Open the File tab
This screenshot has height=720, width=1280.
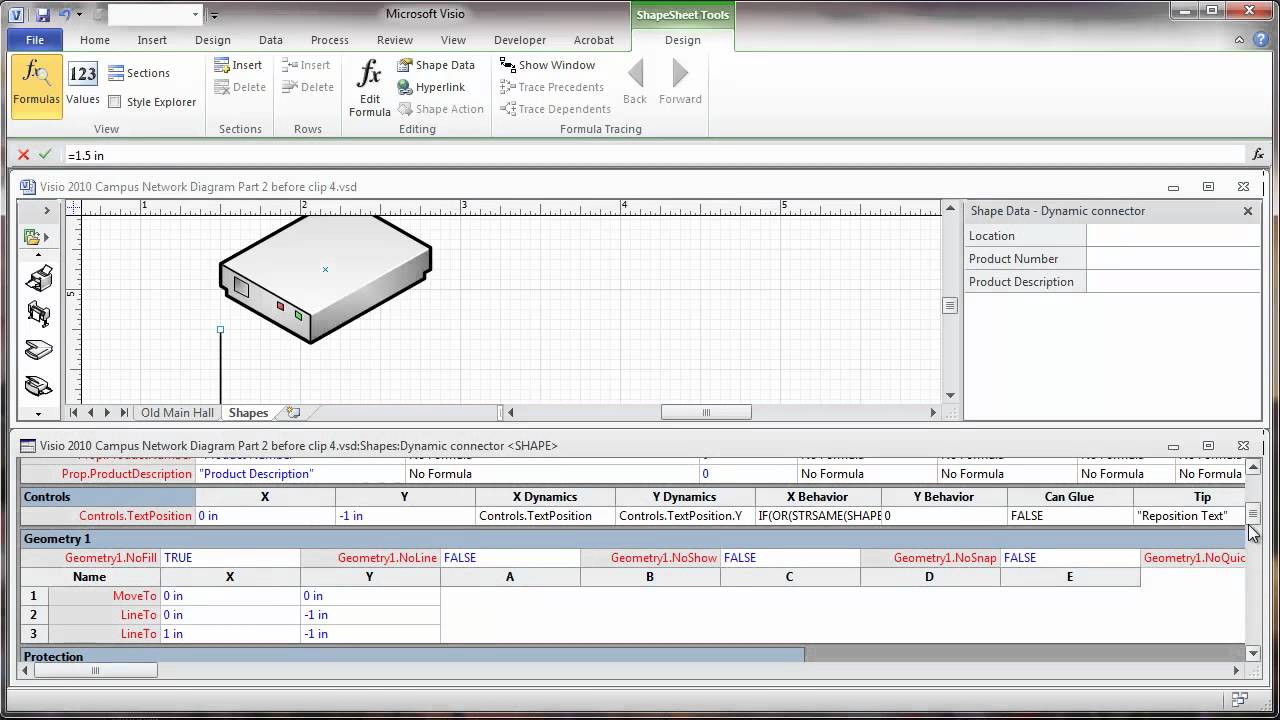click(x=35, y=40)
